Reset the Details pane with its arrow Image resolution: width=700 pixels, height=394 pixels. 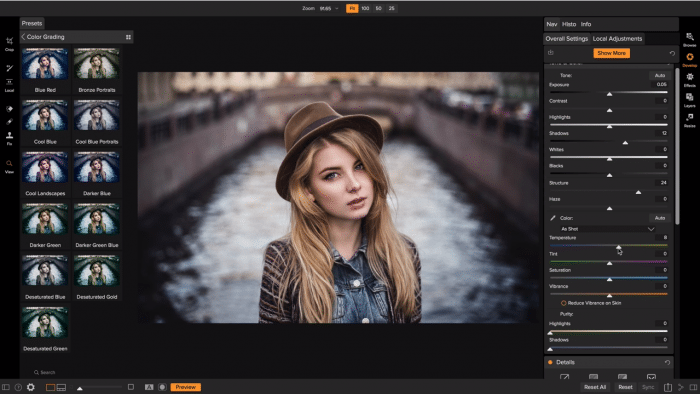click(x=667, y=362)
